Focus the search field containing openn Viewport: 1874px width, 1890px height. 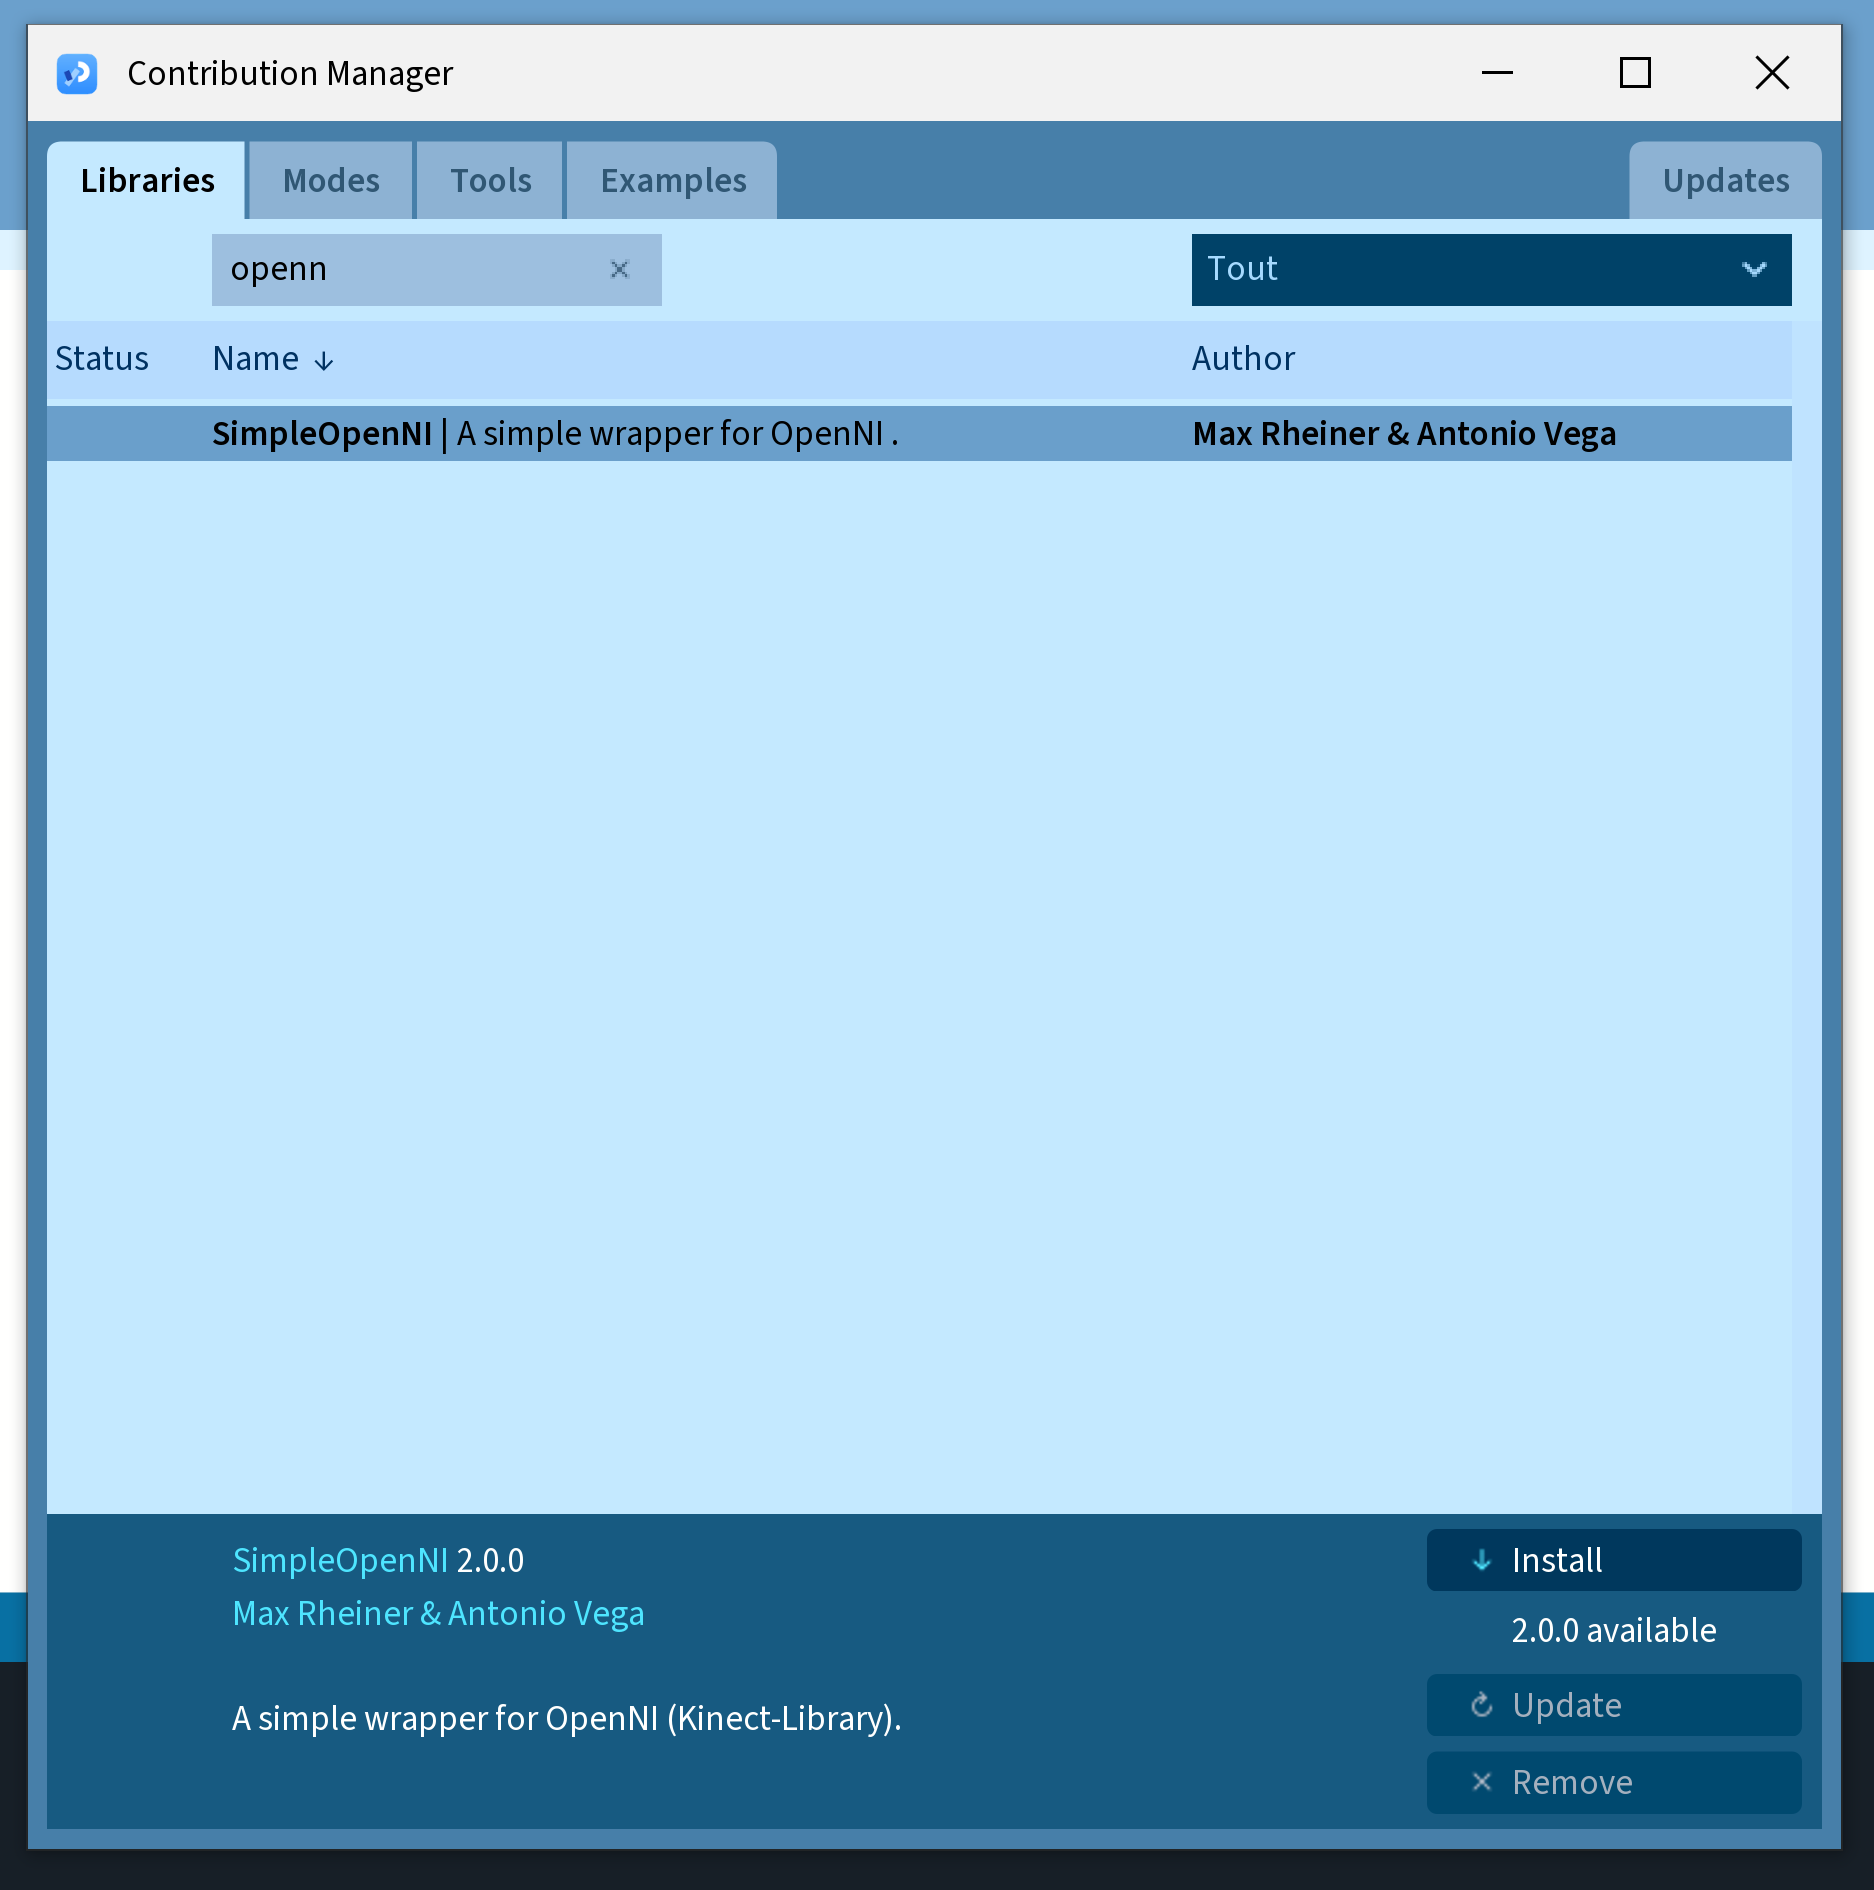tap(410, 269)
